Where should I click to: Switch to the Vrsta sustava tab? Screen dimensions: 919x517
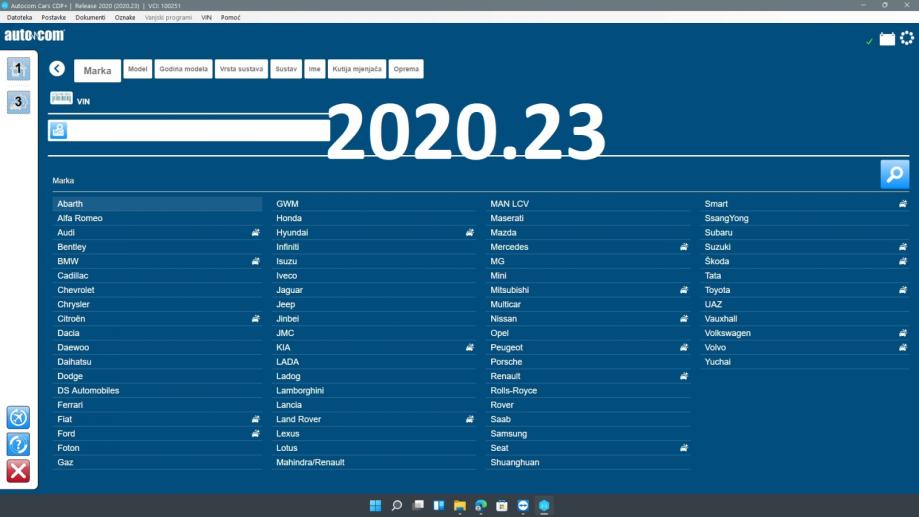[x=241, y=69]
